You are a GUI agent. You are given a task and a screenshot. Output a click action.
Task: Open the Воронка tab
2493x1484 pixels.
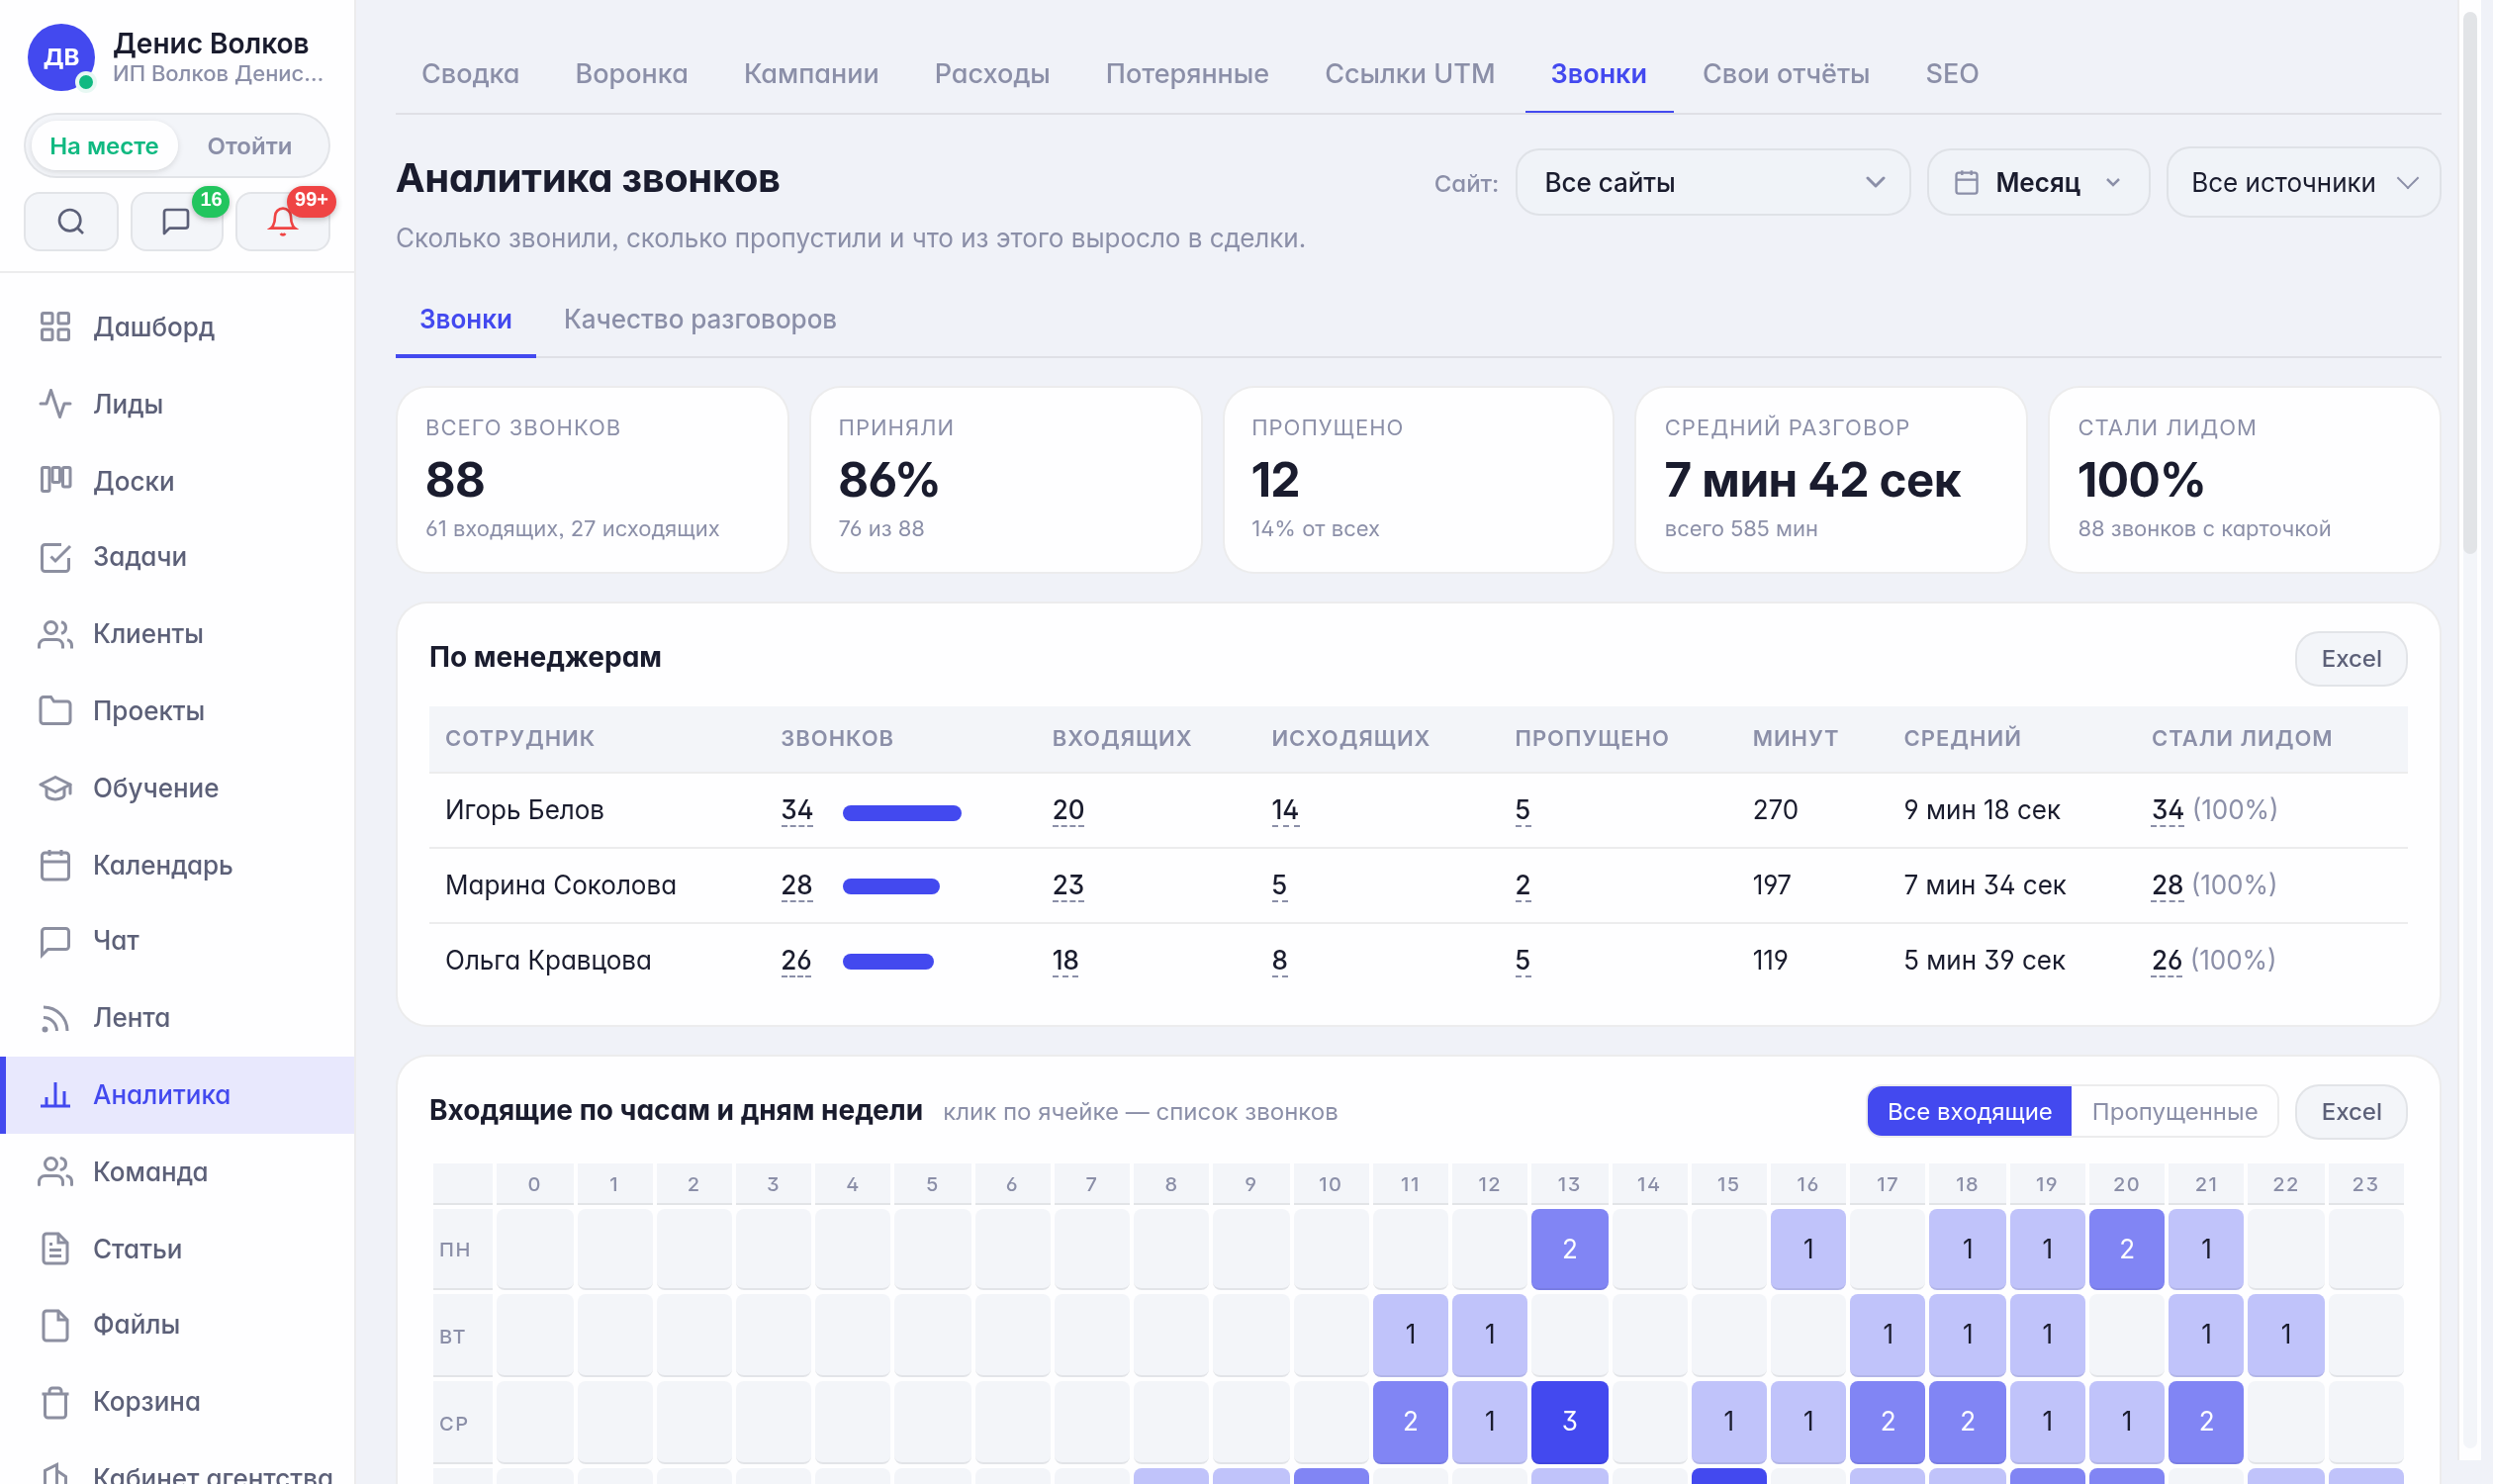(631, 74)
